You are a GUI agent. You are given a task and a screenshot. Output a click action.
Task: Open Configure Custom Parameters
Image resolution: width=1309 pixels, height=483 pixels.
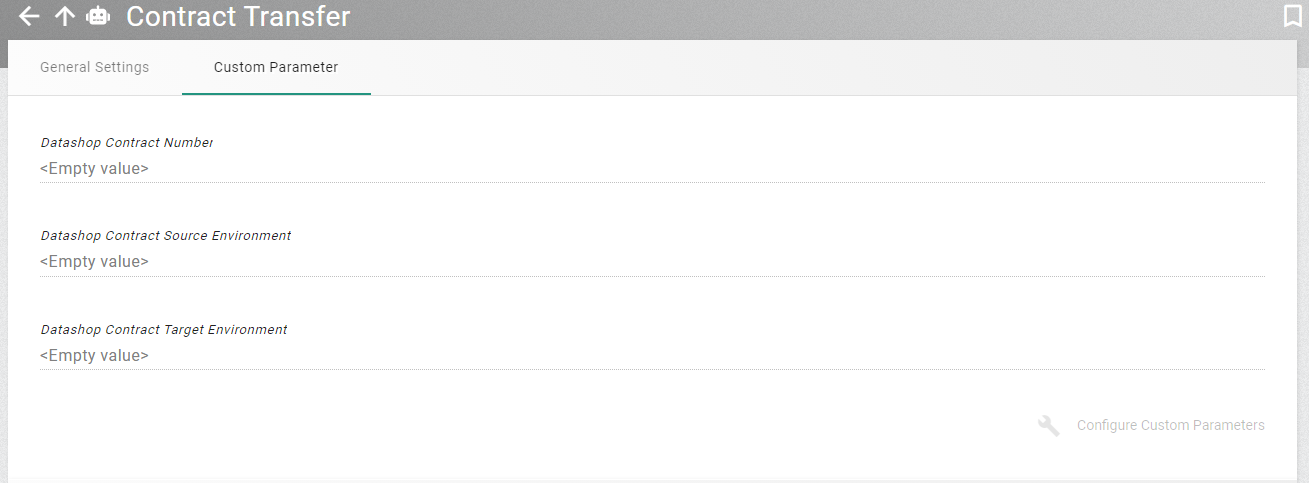[1170, 426]
